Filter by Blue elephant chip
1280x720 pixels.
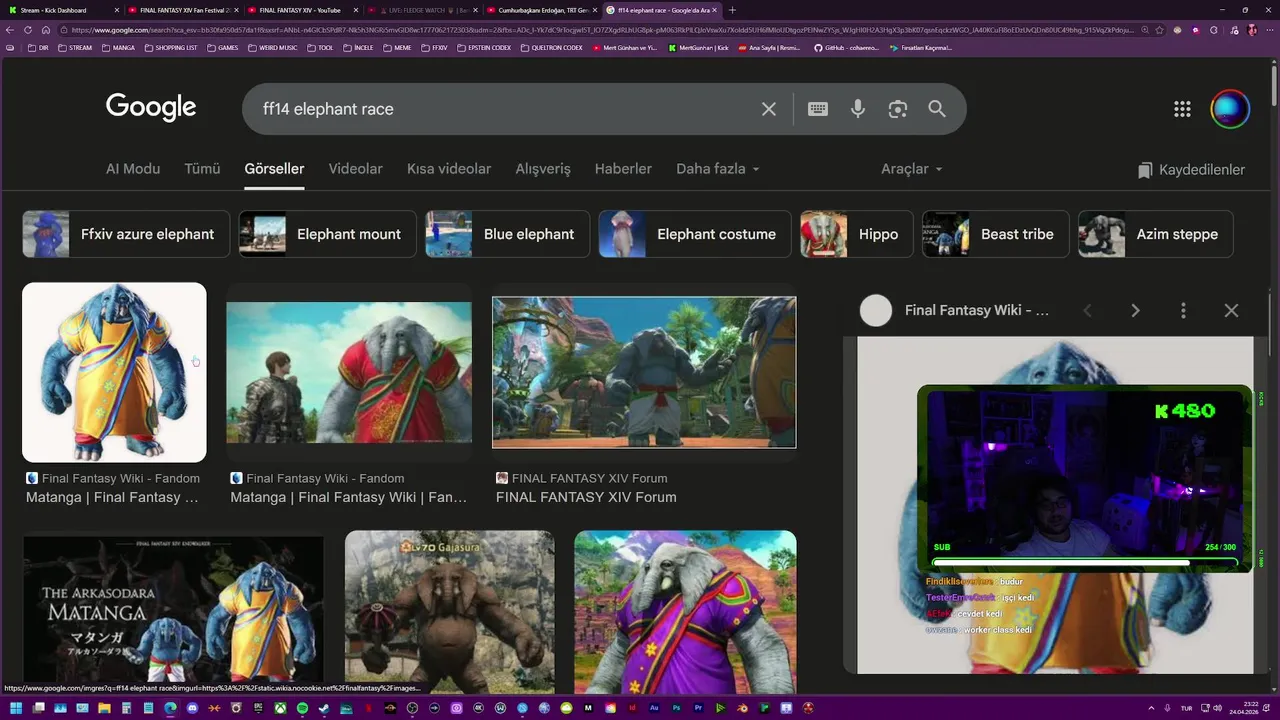tap(507, 234)
